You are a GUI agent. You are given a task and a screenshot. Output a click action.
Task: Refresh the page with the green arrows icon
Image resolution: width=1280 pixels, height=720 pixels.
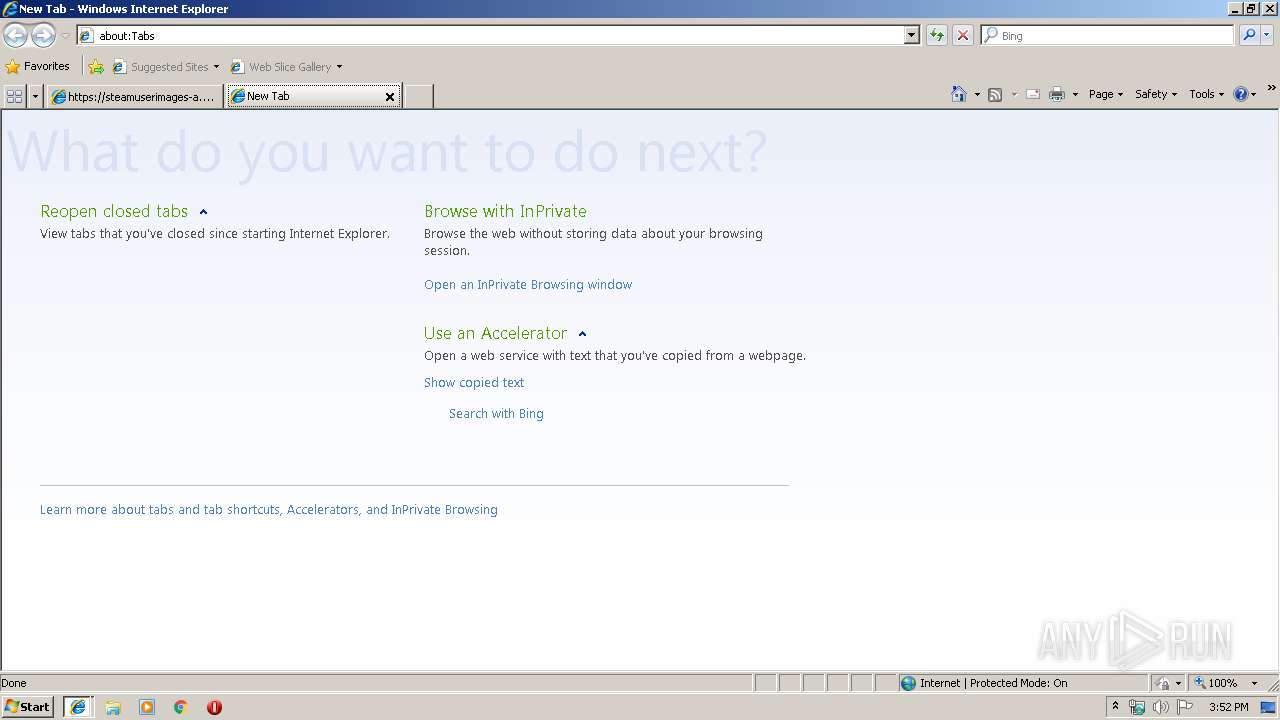(936, 35)
